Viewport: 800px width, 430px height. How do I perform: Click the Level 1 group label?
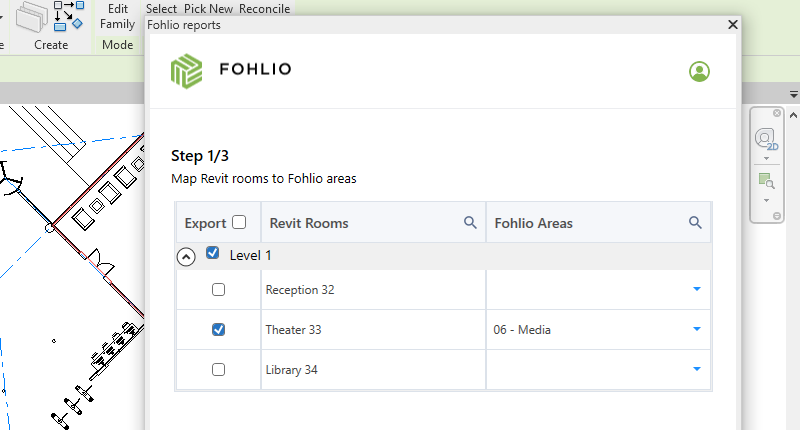250,255
